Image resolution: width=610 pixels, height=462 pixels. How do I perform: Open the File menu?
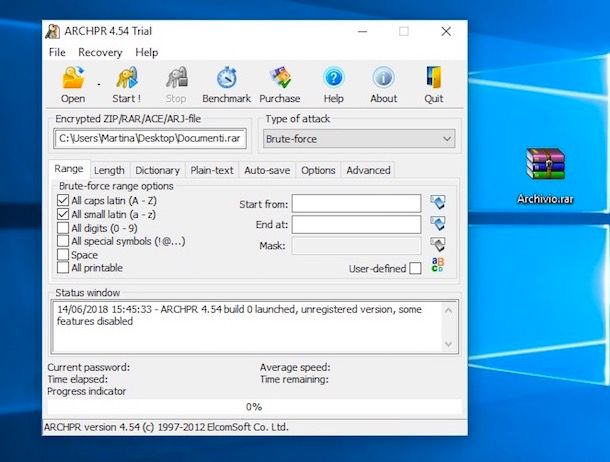pyautogui.click(x=57, y=52)
